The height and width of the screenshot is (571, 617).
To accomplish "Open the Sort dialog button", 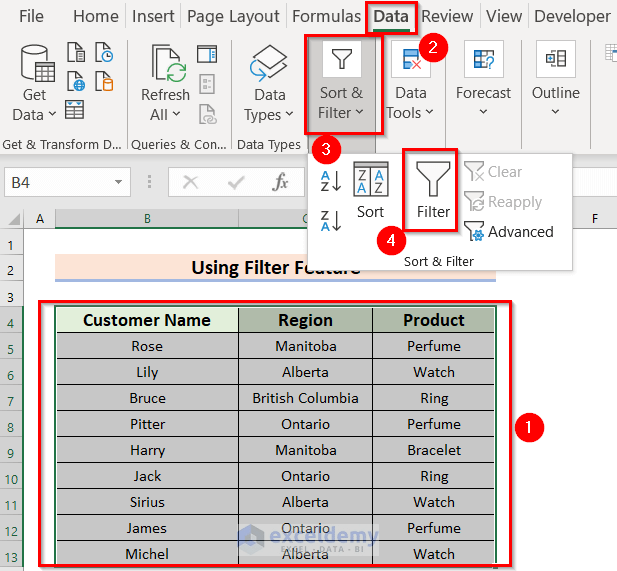I will [x=370, y=191].
